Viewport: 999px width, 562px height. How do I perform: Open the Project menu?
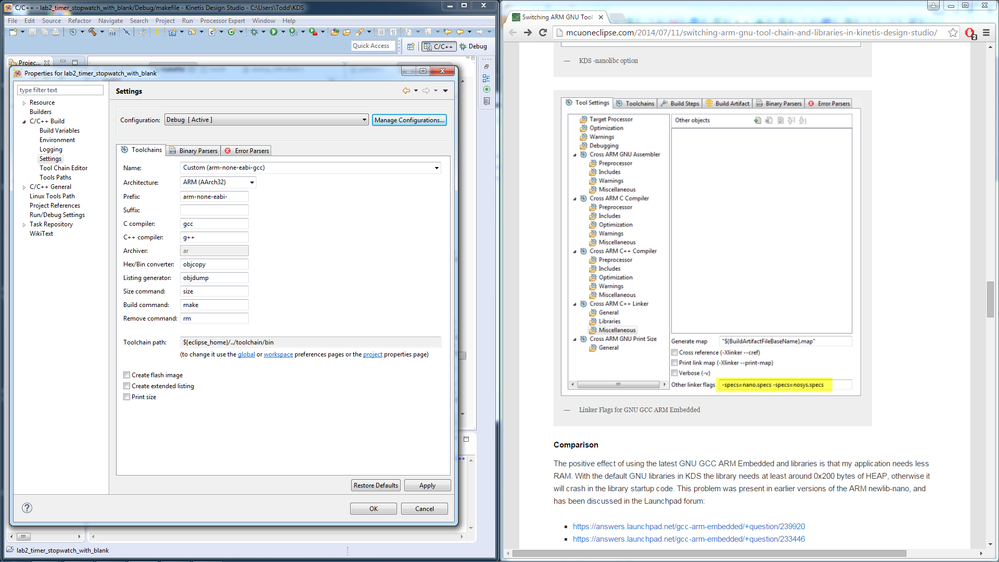tap(165, 20)
